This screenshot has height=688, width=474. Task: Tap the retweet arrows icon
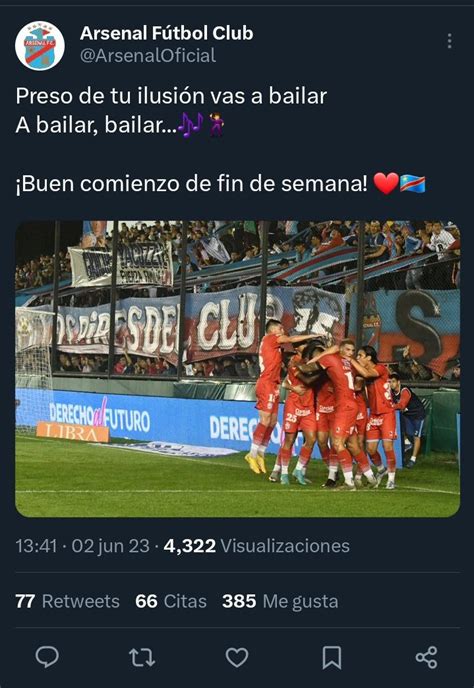[142, 657]
